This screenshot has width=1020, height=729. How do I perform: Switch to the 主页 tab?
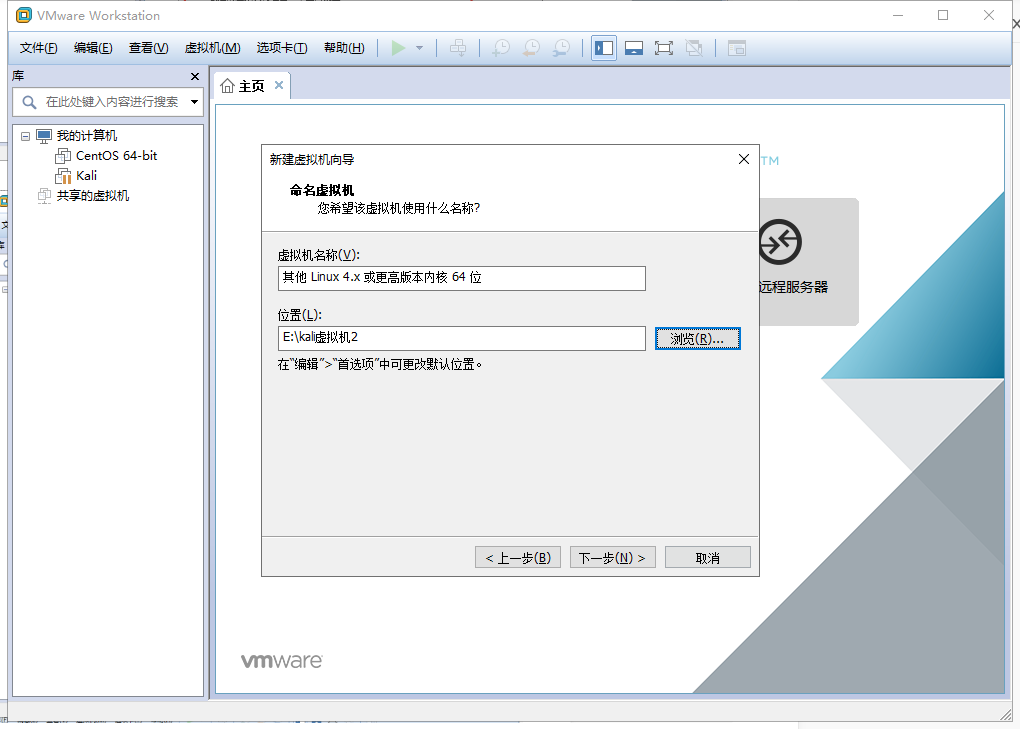click(252, 86)
